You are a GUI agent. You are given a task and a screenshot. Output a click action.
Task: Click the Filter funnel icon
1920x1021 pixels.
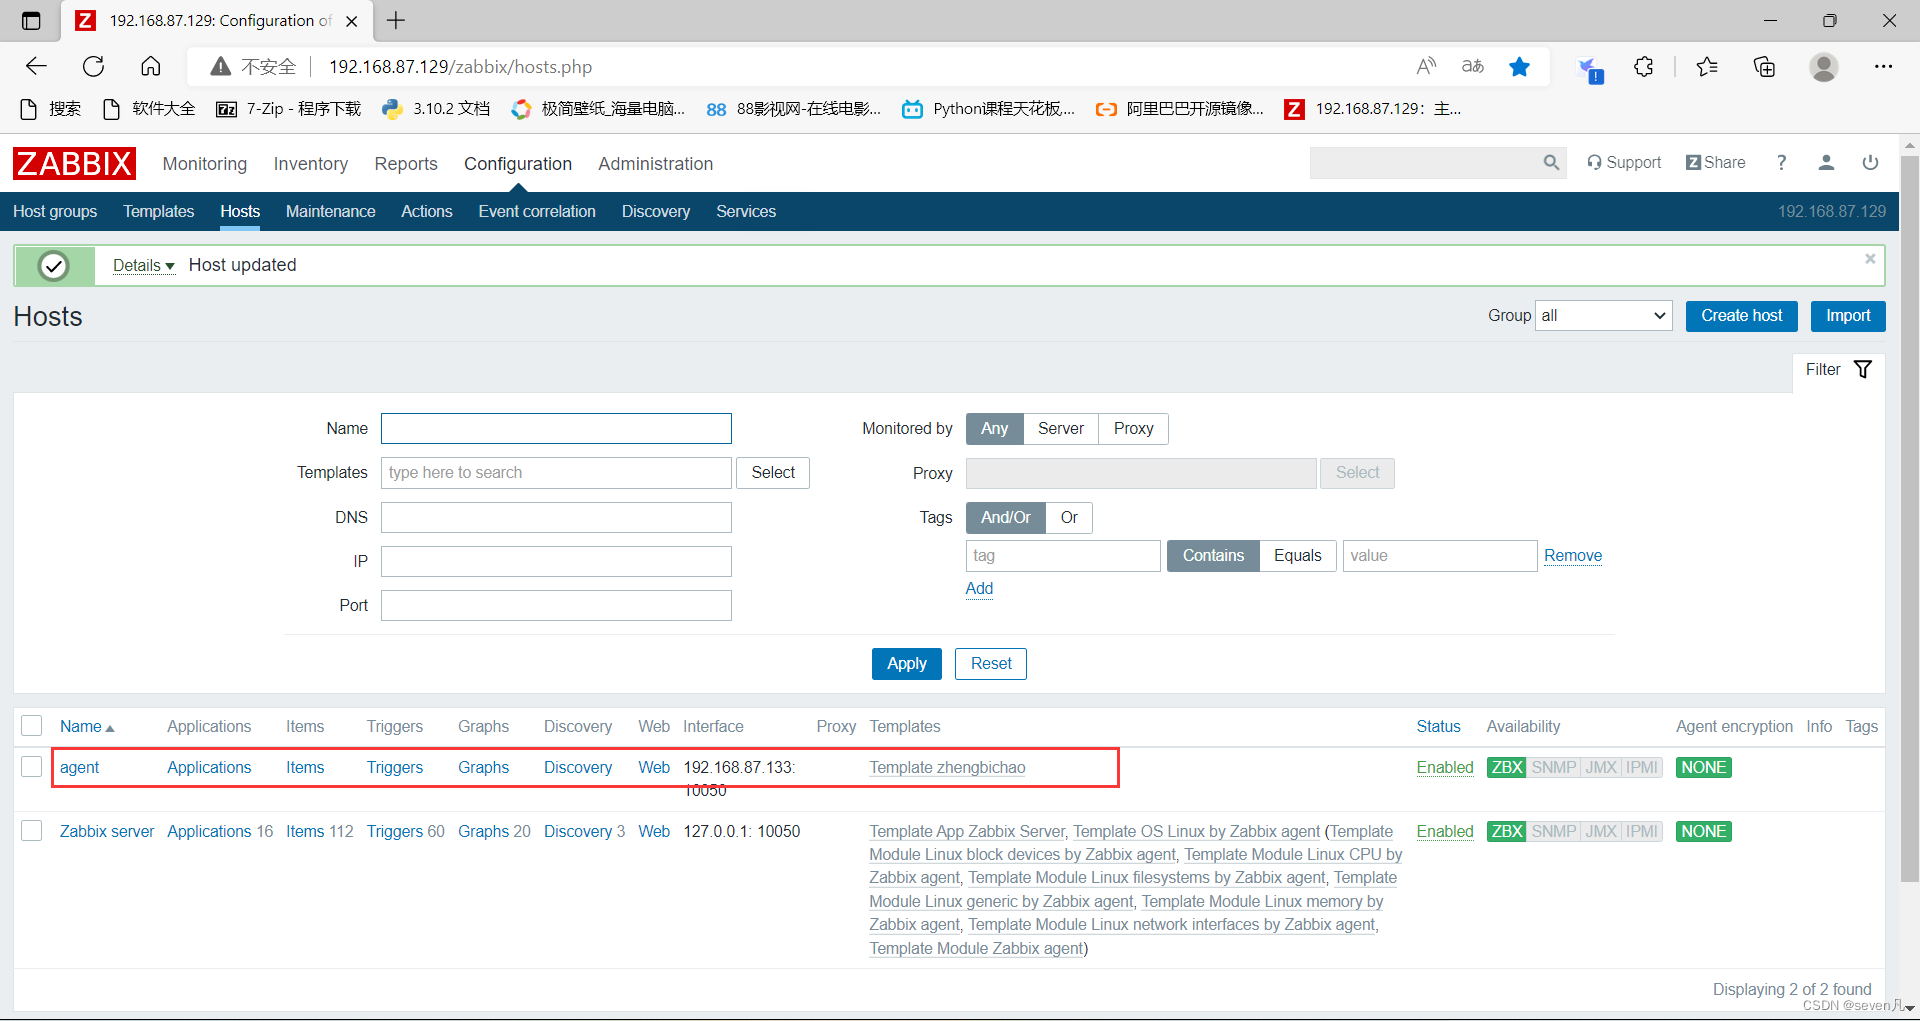click(x=1863, y=369)
